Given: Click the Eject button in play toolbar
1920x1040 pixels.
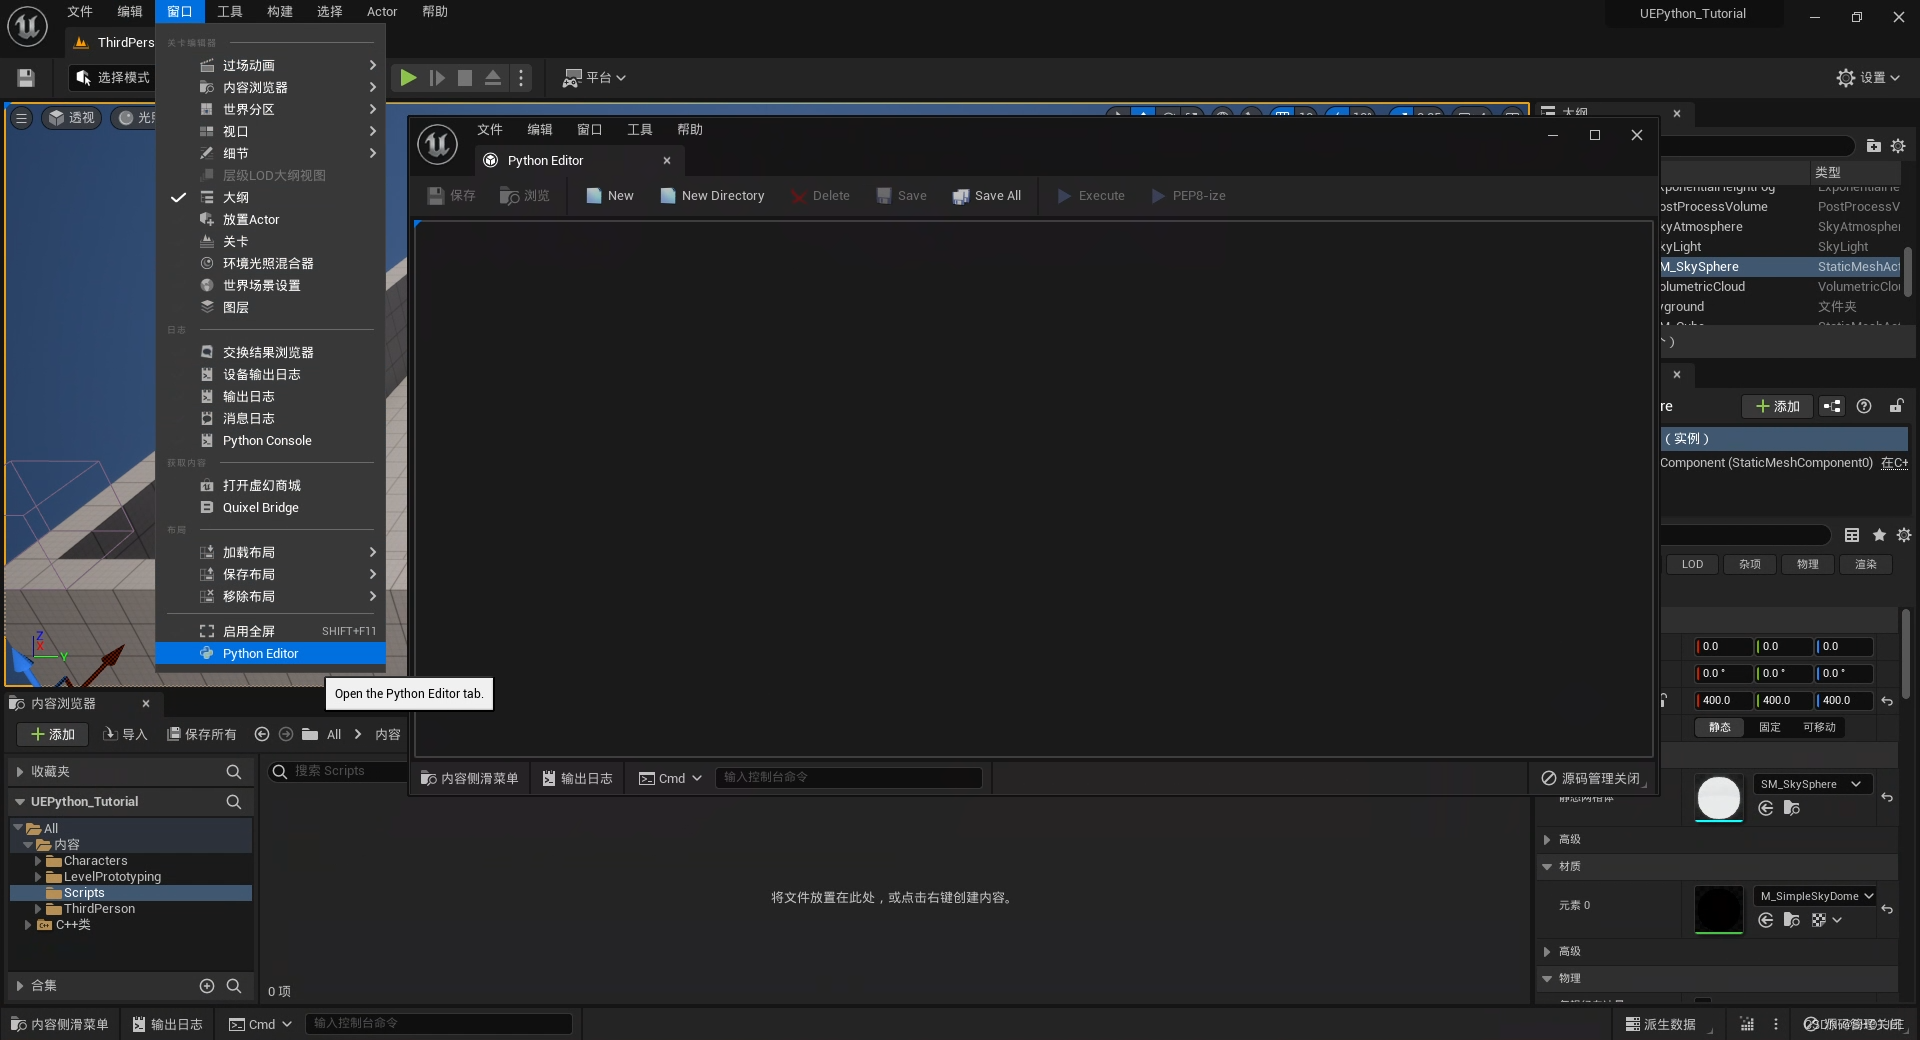Looking at the screenshot, I should tap(493, 78).
